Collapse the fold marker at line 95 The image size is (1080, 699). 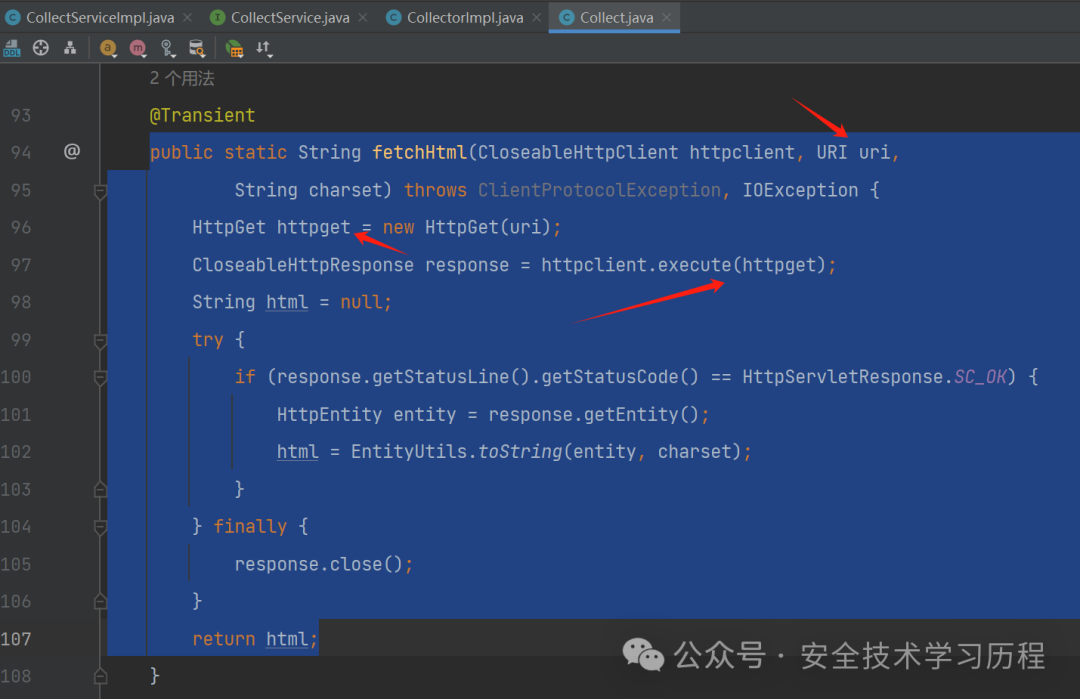click(x=101, y=191)
